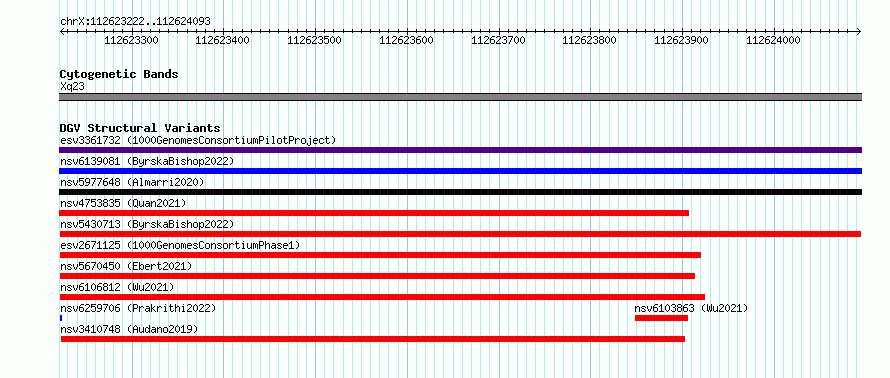Click the right arrow end of ruler

pos(859,31)
